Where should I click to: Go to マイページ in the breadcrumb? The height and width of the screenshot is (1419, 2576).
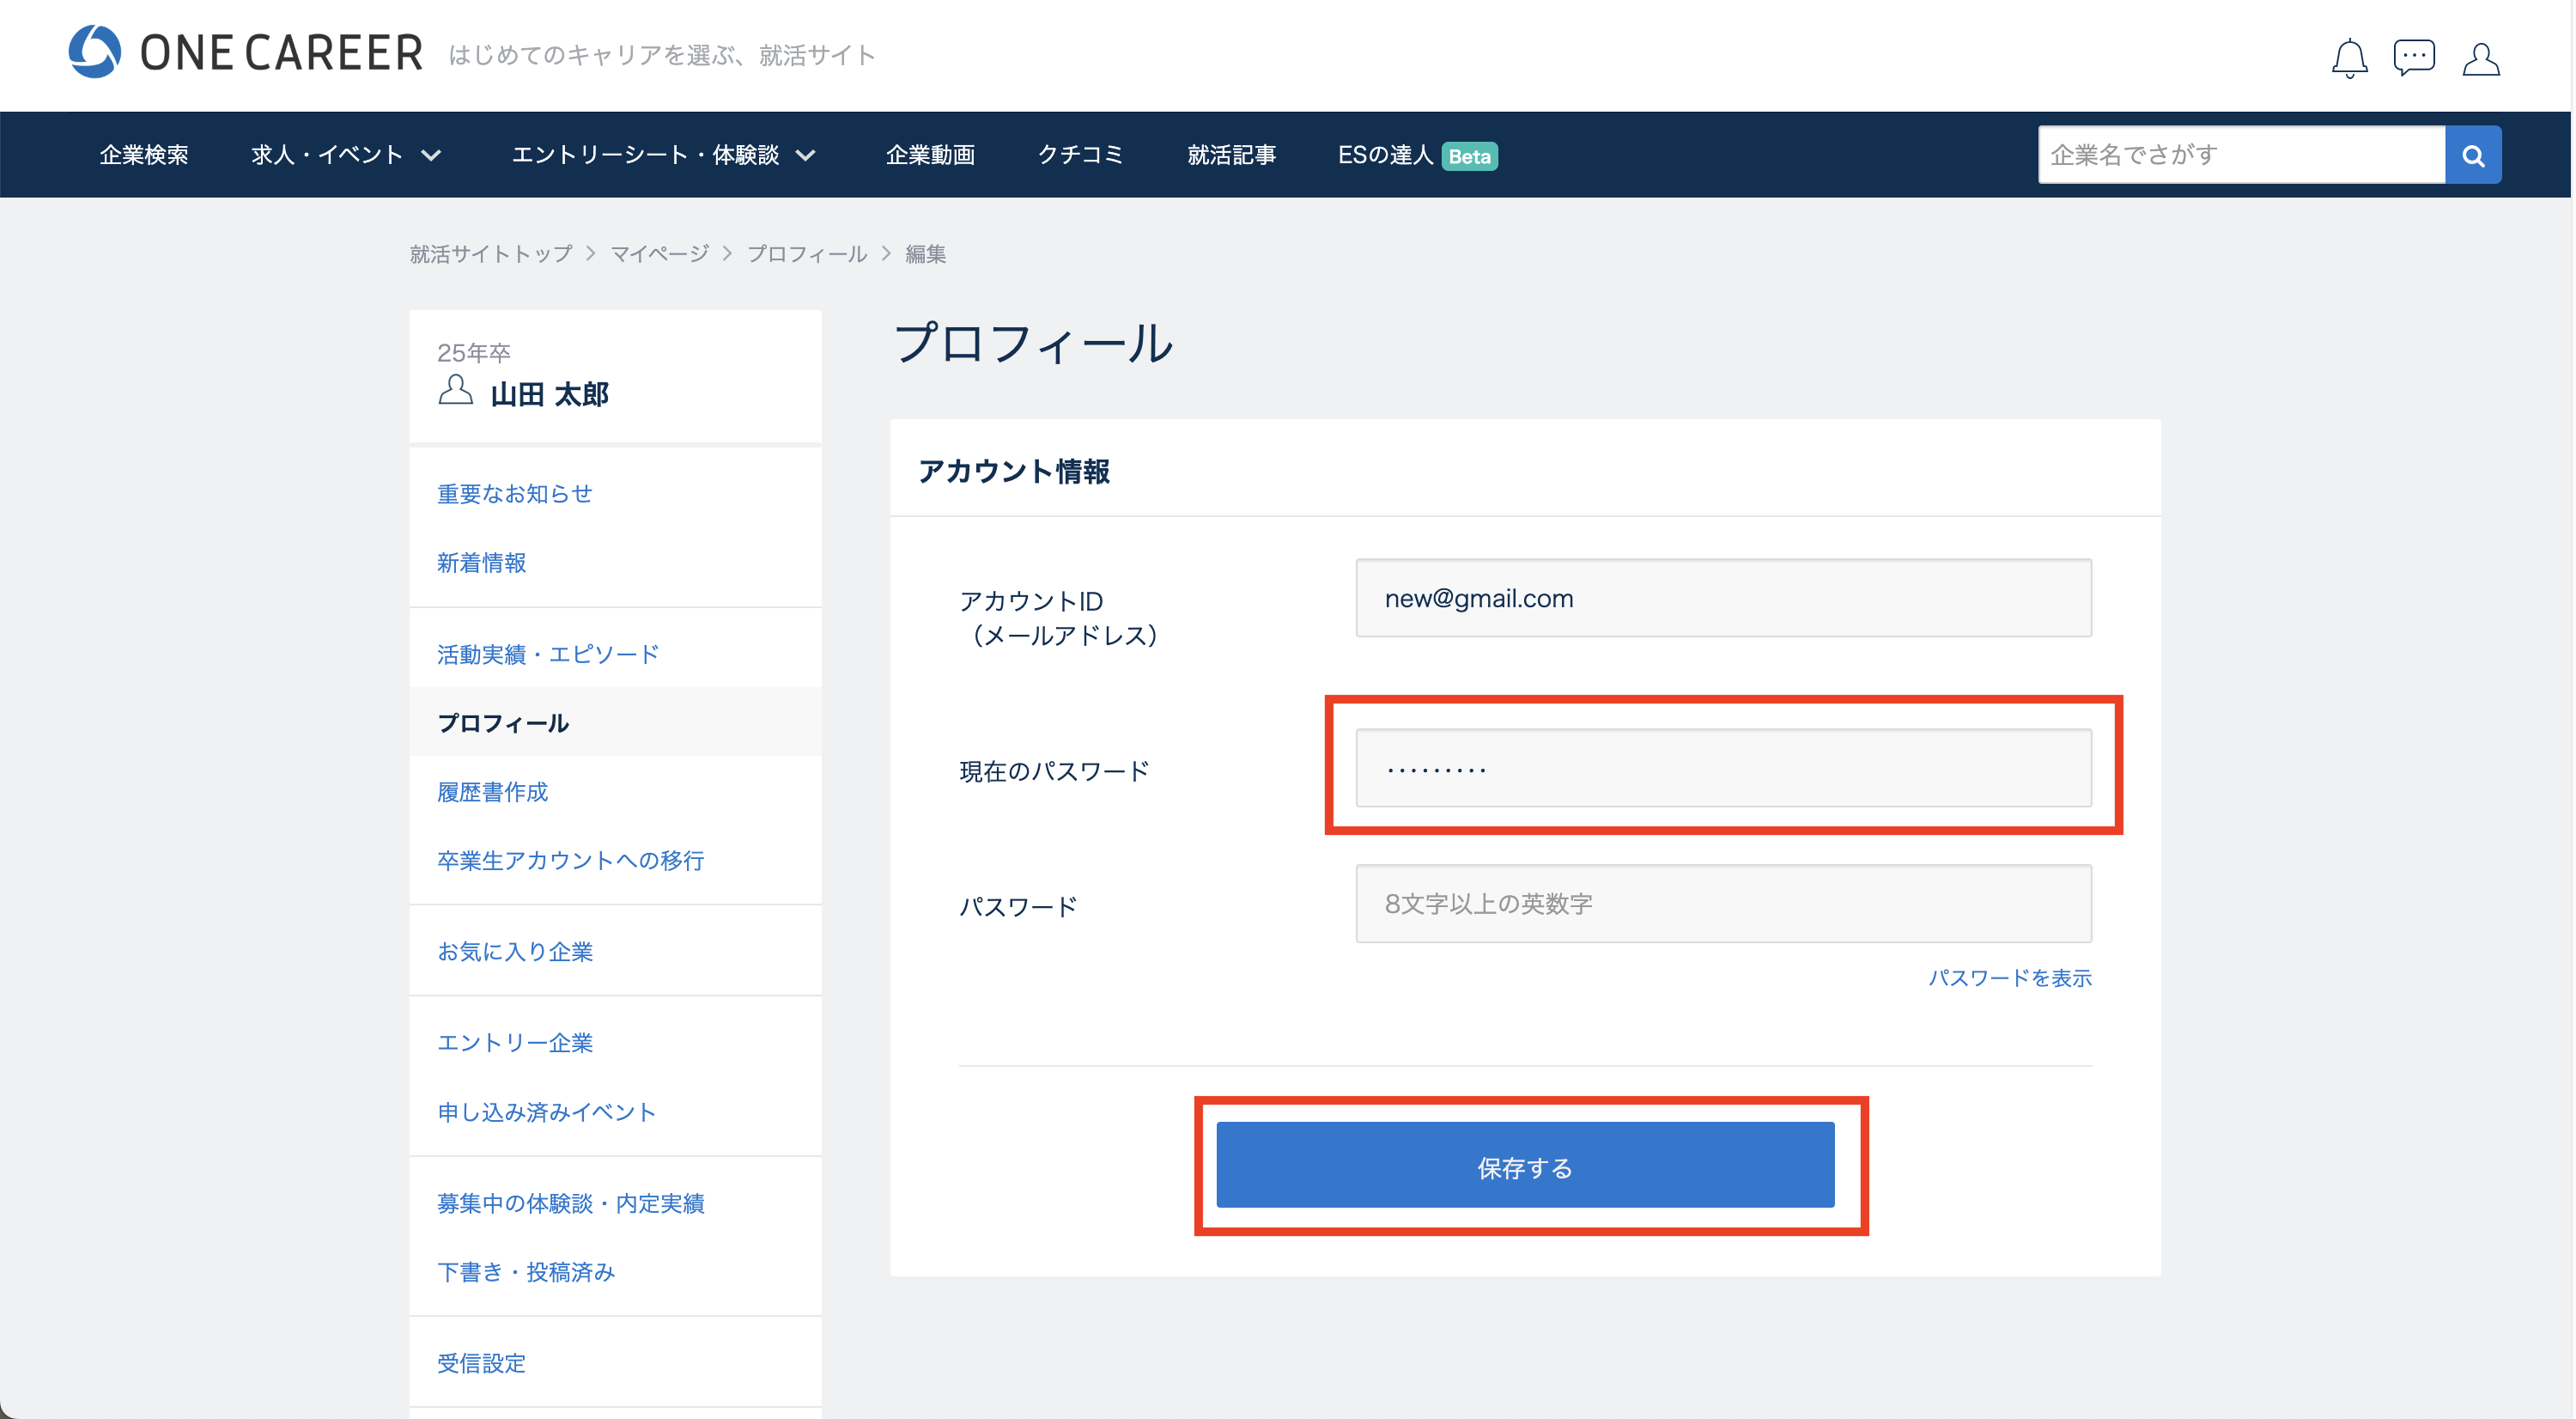659,254
